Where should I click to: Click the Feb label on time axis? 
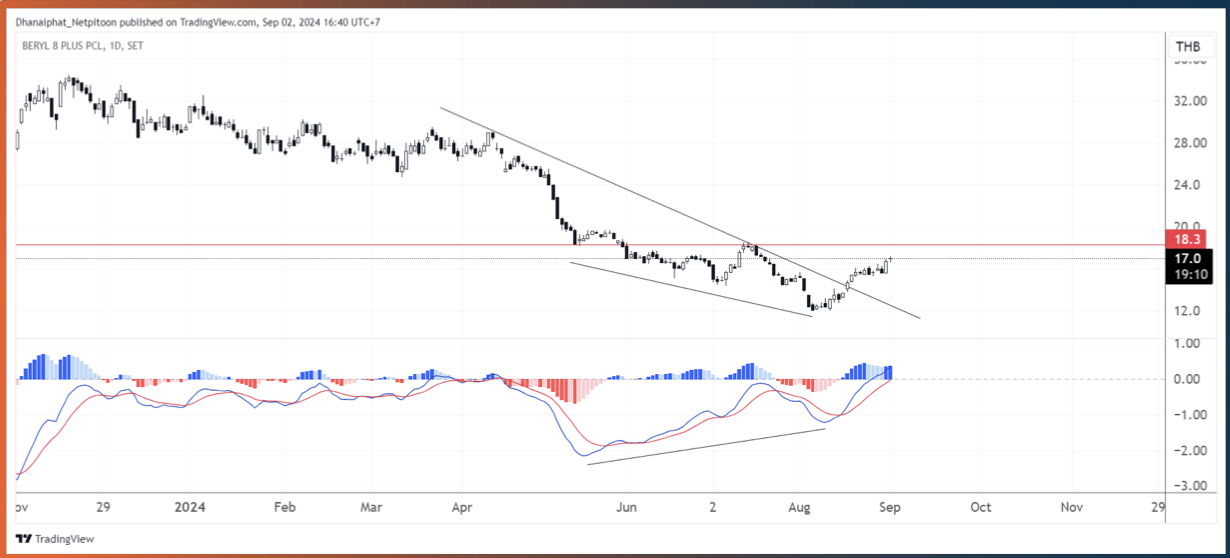pyautogui.click(x=284, y=507)
